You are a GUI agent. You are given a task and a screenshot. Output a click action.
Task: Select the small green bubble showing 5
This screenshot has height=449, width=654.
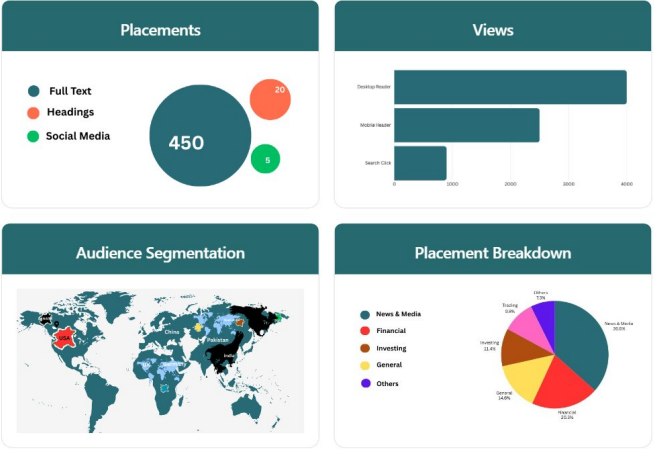click(265, 158)
